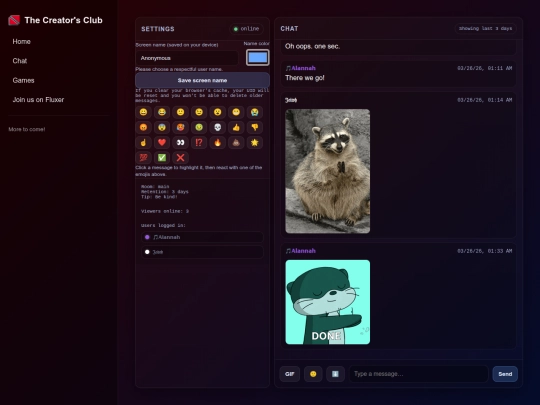
Task: Click the 01:14 AM message timestamp
Action: coord(485,100)
